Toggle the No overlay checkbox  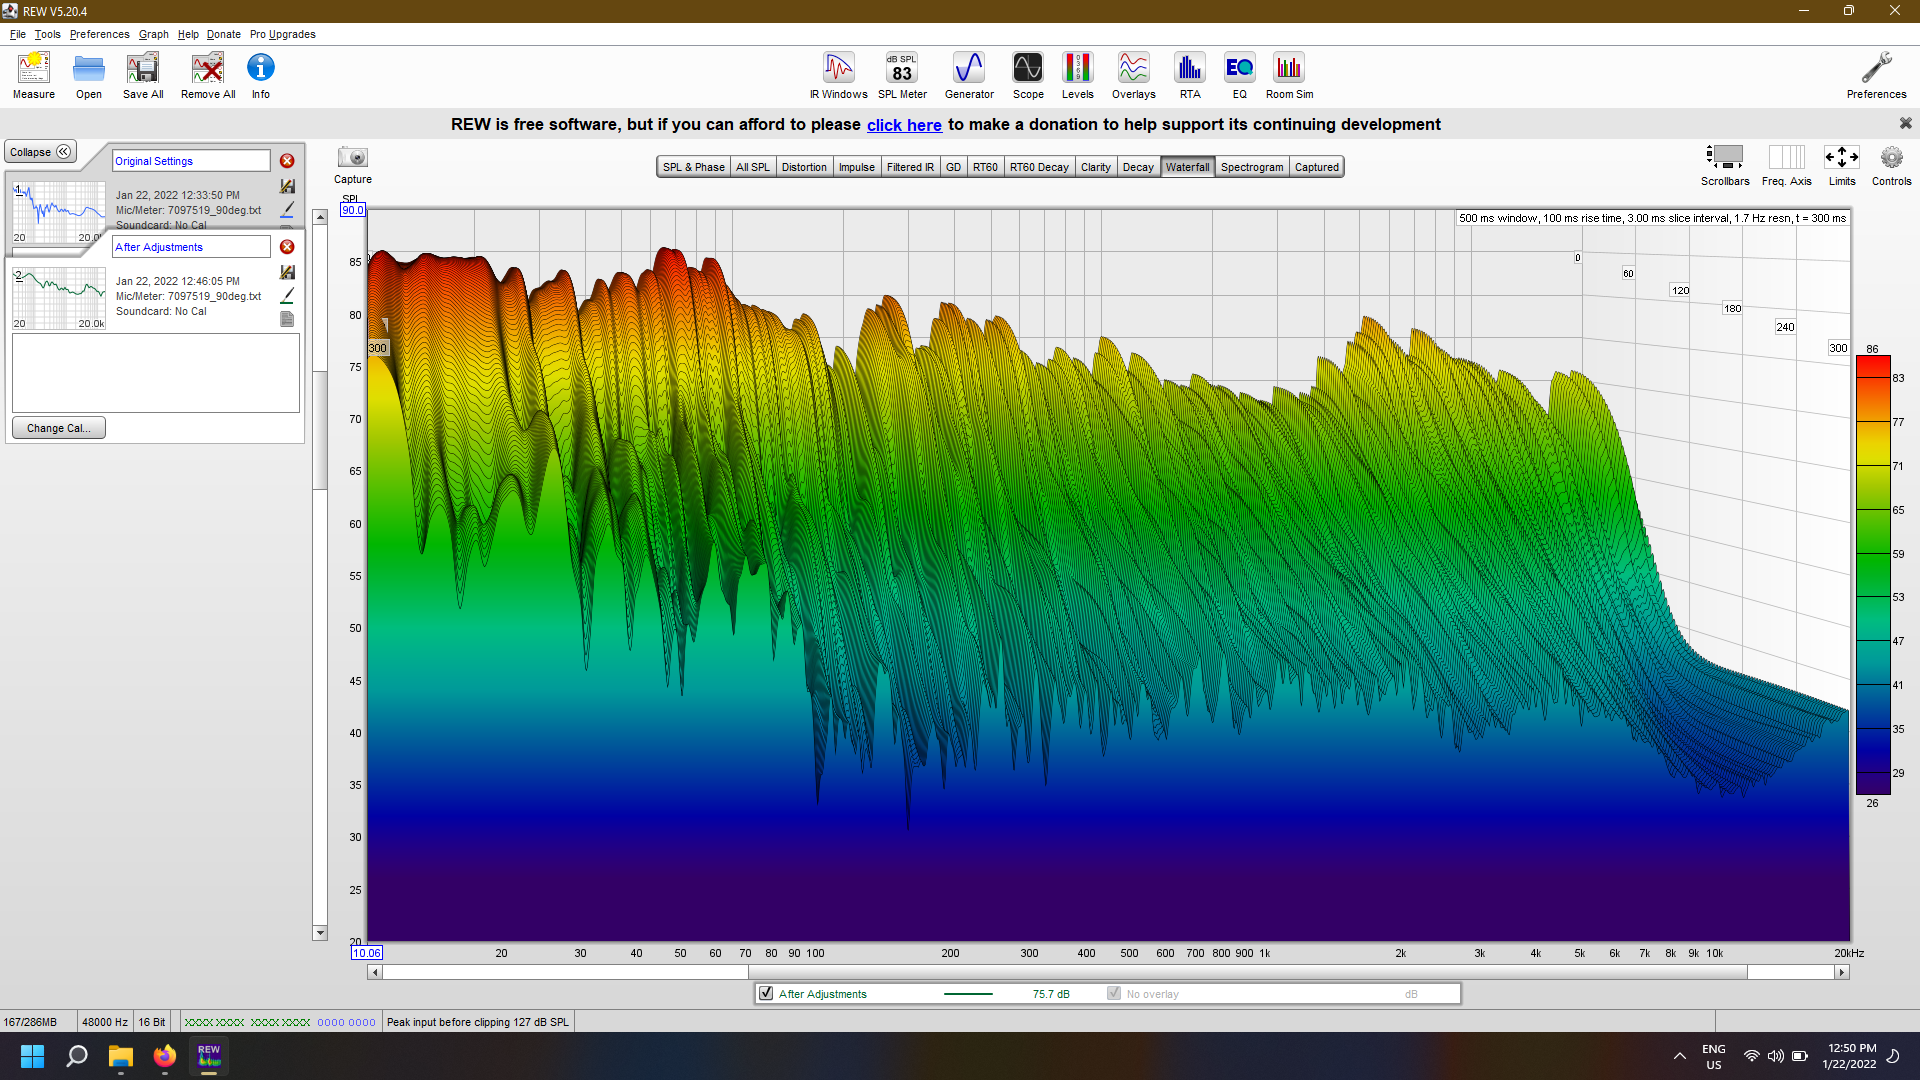(x=1114, y=994)
